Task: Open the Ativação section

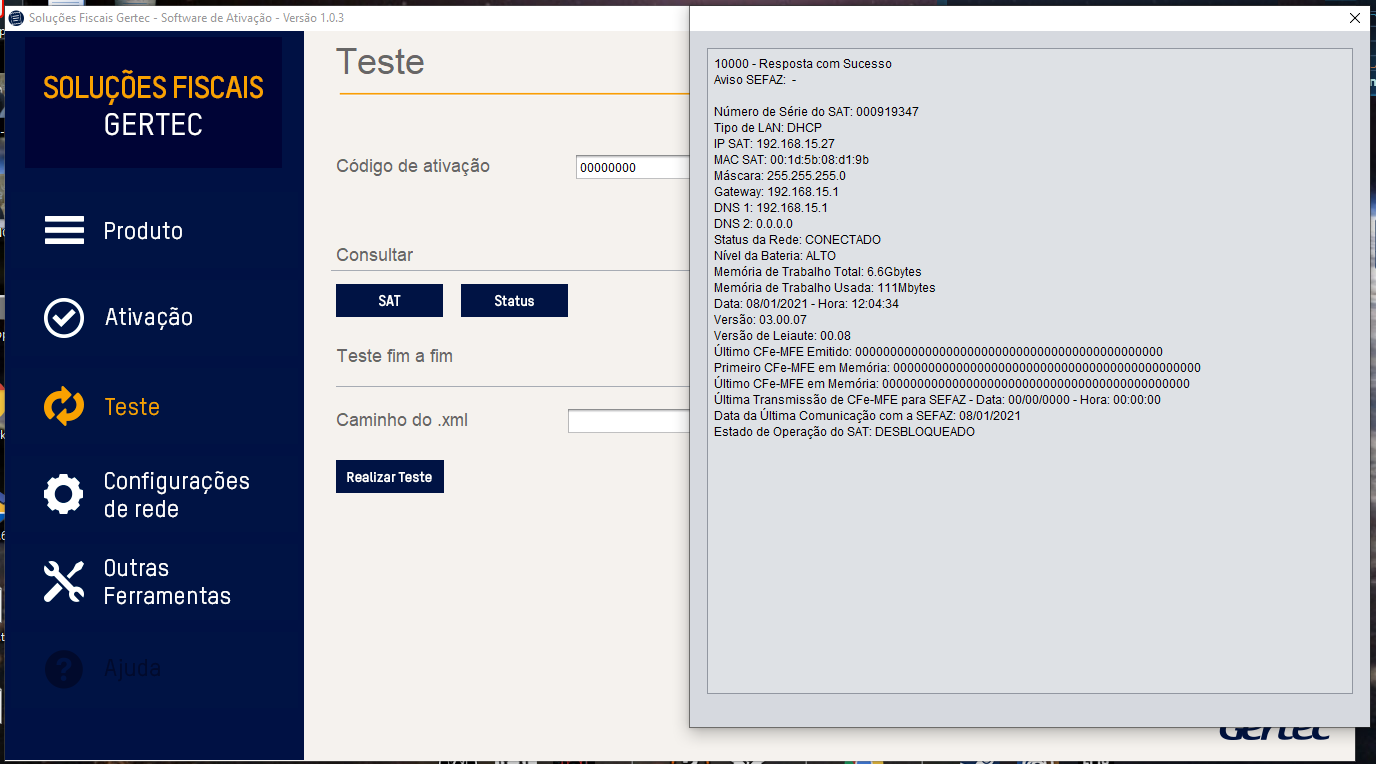Action: pyautogui.click(x=148, y=317)
